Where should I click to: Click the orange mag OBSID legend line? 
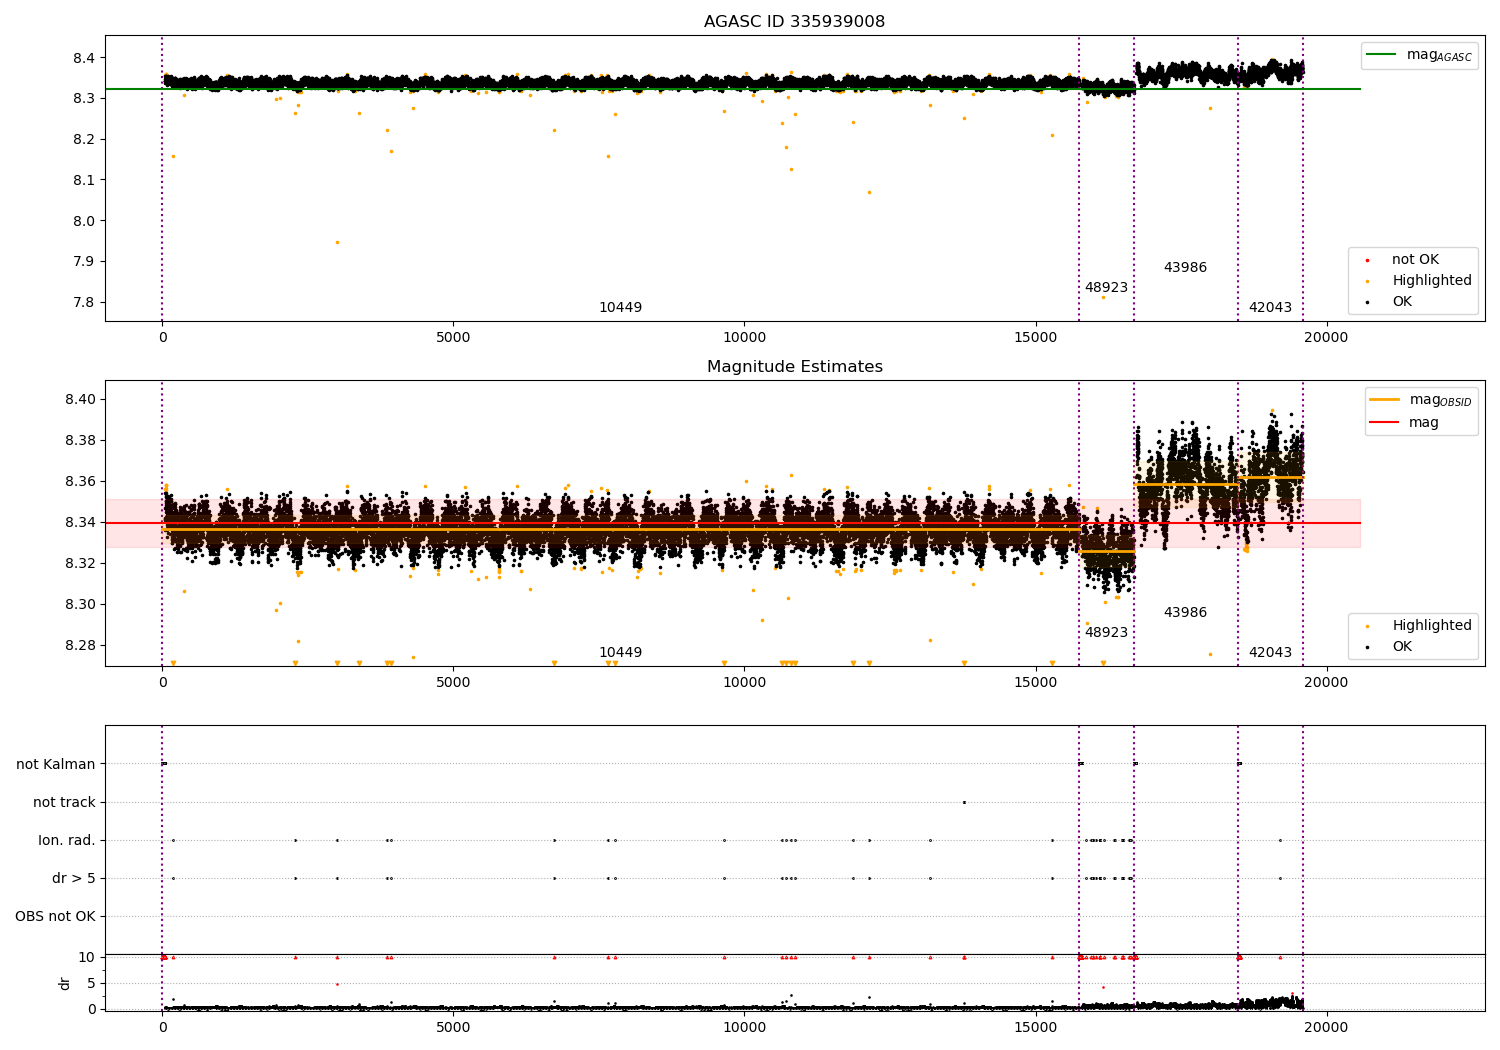1384,400
